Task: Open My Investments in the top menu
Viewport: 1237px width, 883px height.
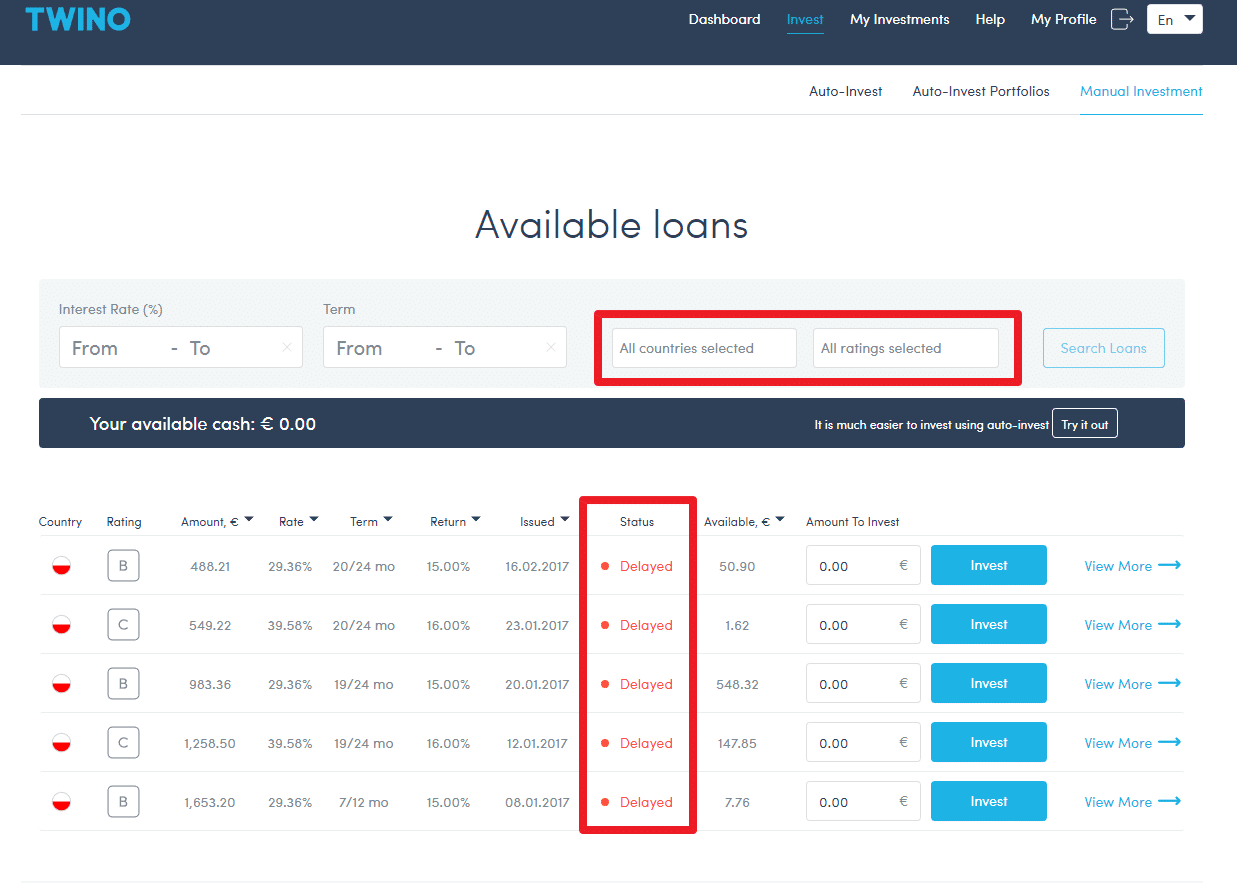Action: coord(900,19)
